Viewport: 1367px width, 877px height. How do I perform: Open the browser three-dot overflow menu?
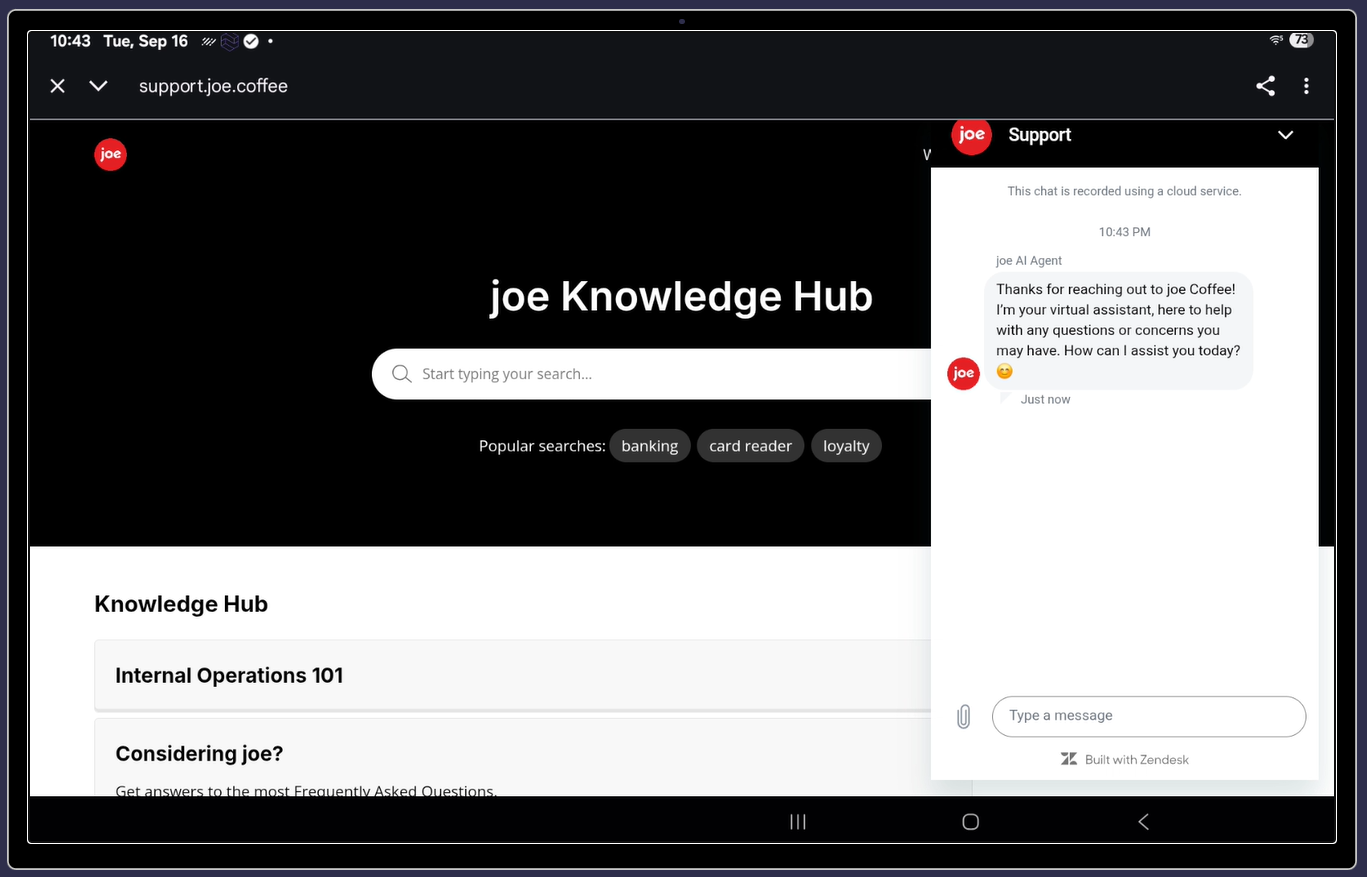1306,86
